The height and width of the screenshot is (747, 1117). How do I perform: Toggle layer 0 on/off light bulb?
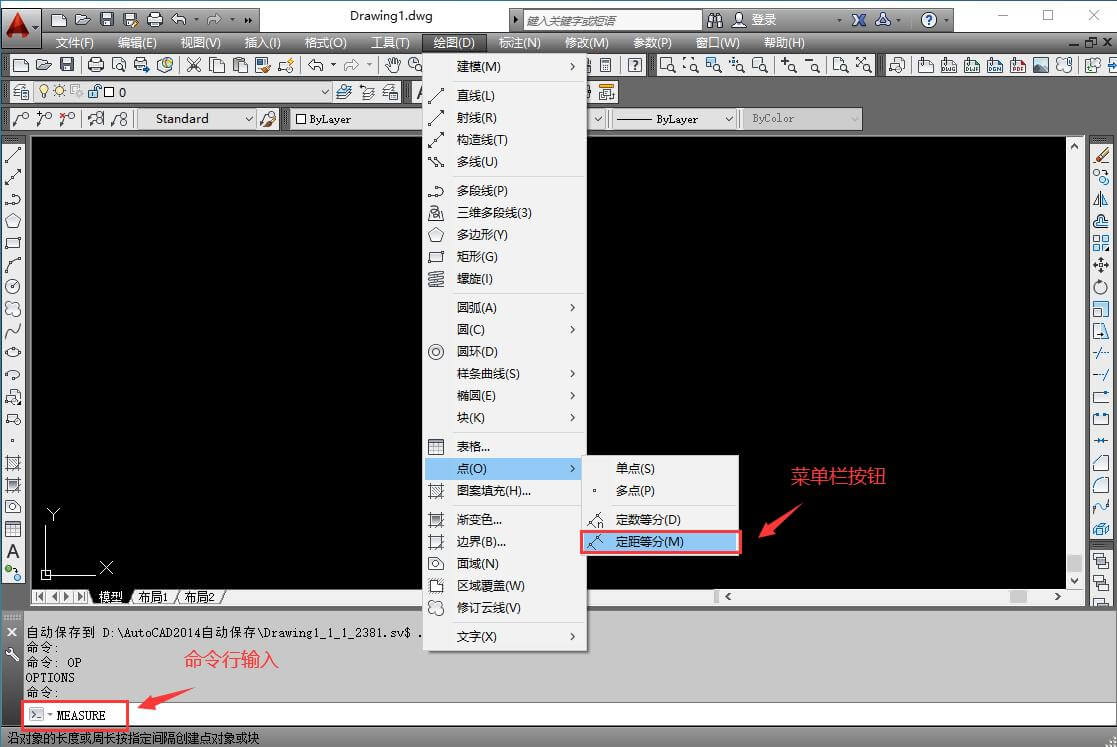click(43, 91)
